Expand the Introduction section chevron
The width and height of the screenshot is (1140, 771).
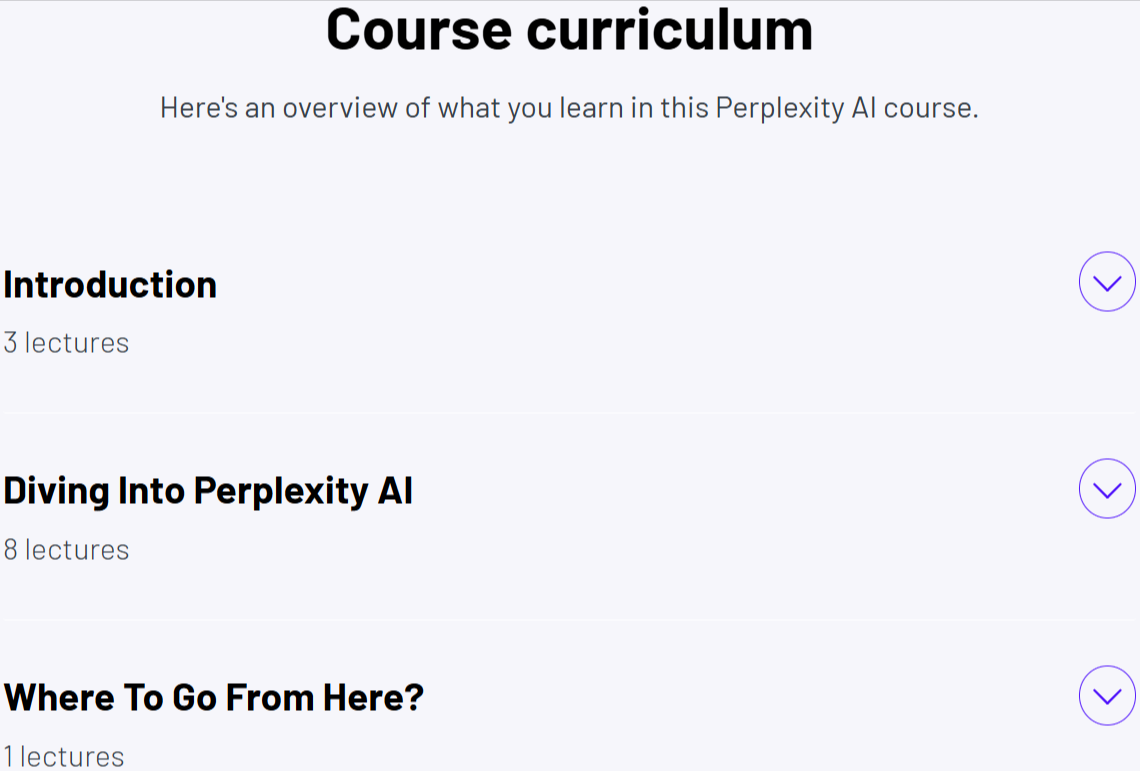pos(1107,282)
